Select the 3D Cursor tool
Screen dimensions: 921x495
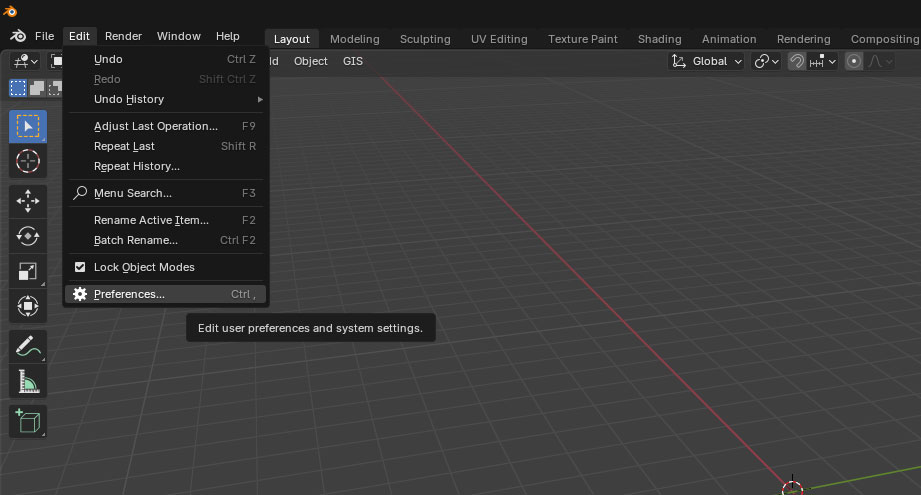coord(28,161)
